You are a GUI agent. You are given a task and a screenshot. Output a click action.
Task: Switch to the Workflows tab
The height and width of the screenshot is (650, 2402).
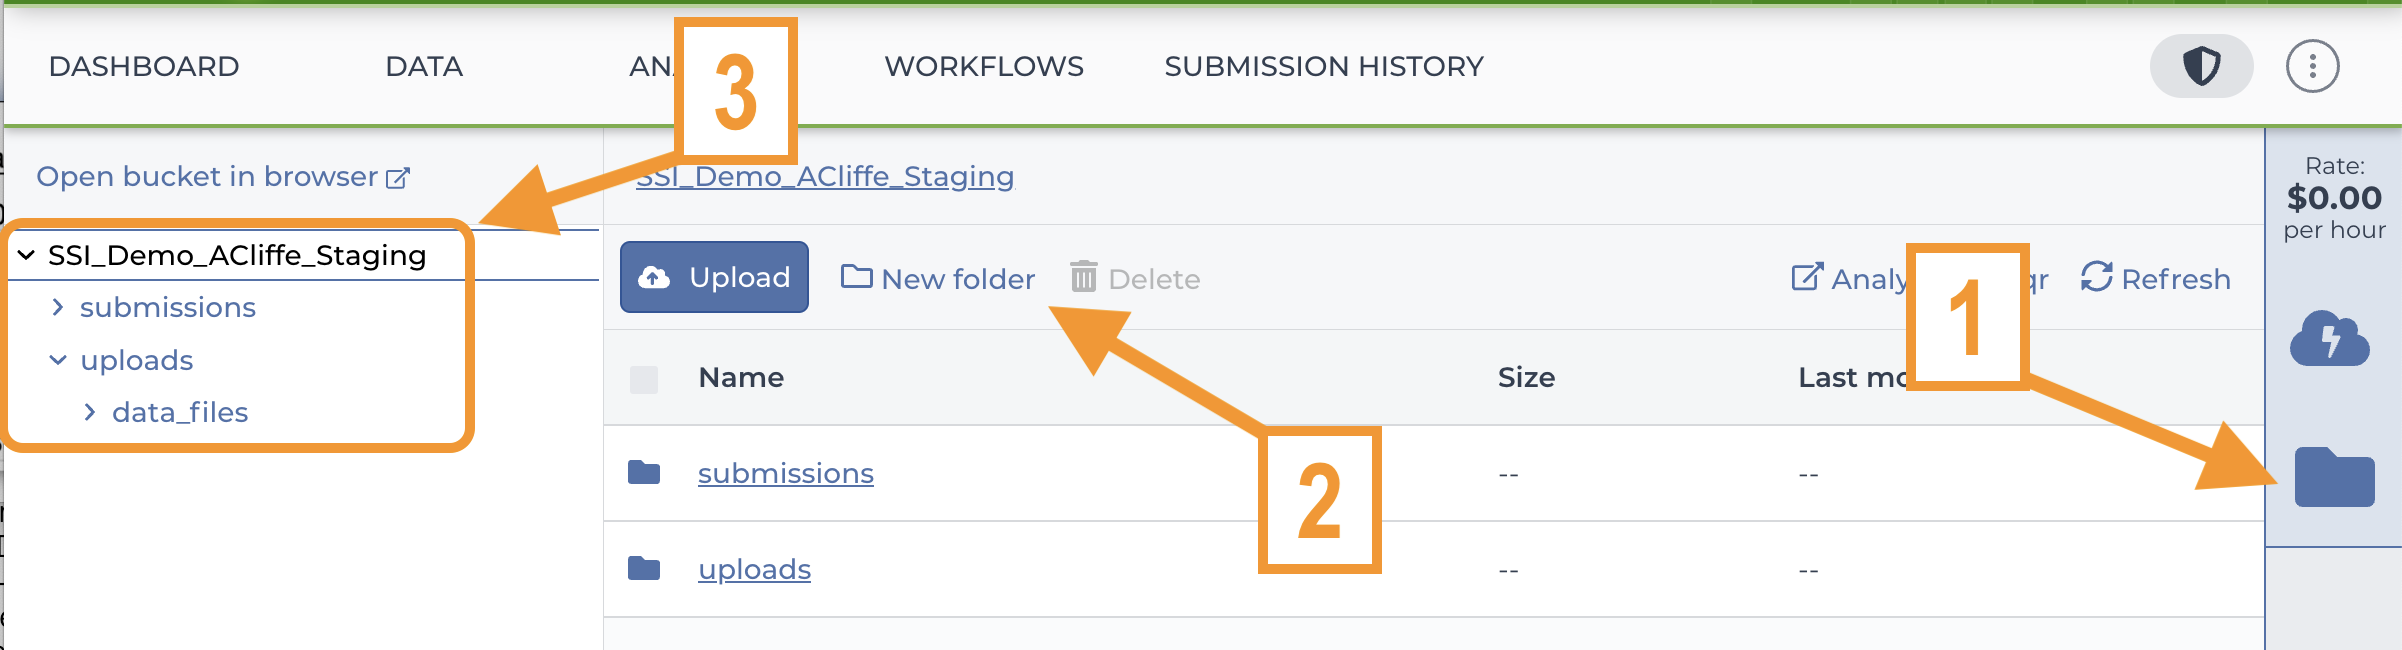(984, 66)
